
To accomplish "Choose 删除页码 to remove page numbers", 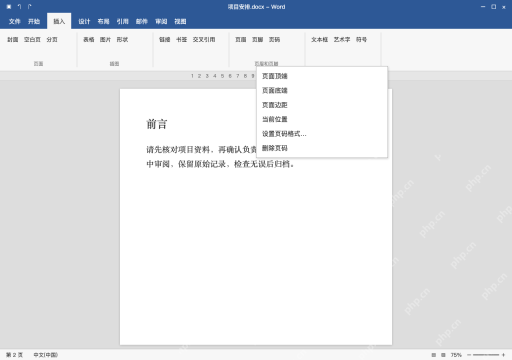I will click(x=322, y=148).
